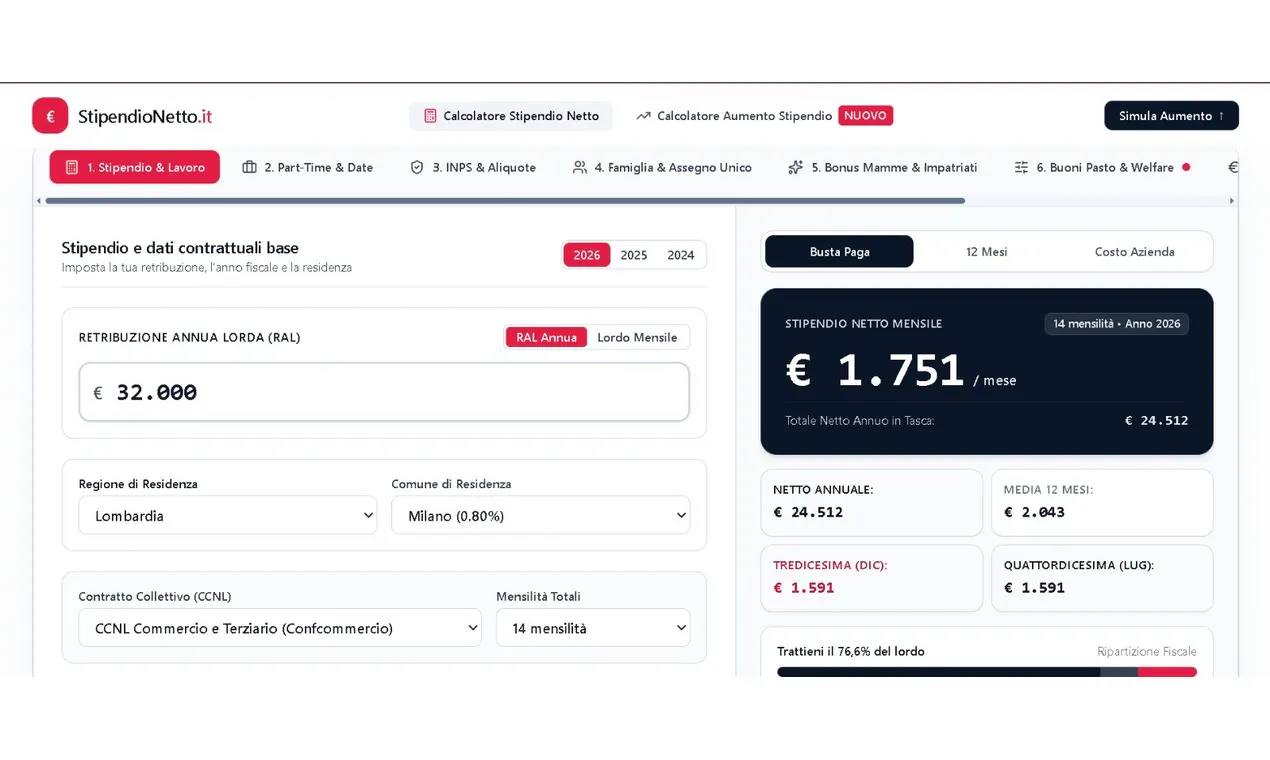The height and width of the screenshot is (760, 1270).
Task: Click the right arrow of the tab scrollbar
Action: click(1232, 201)
